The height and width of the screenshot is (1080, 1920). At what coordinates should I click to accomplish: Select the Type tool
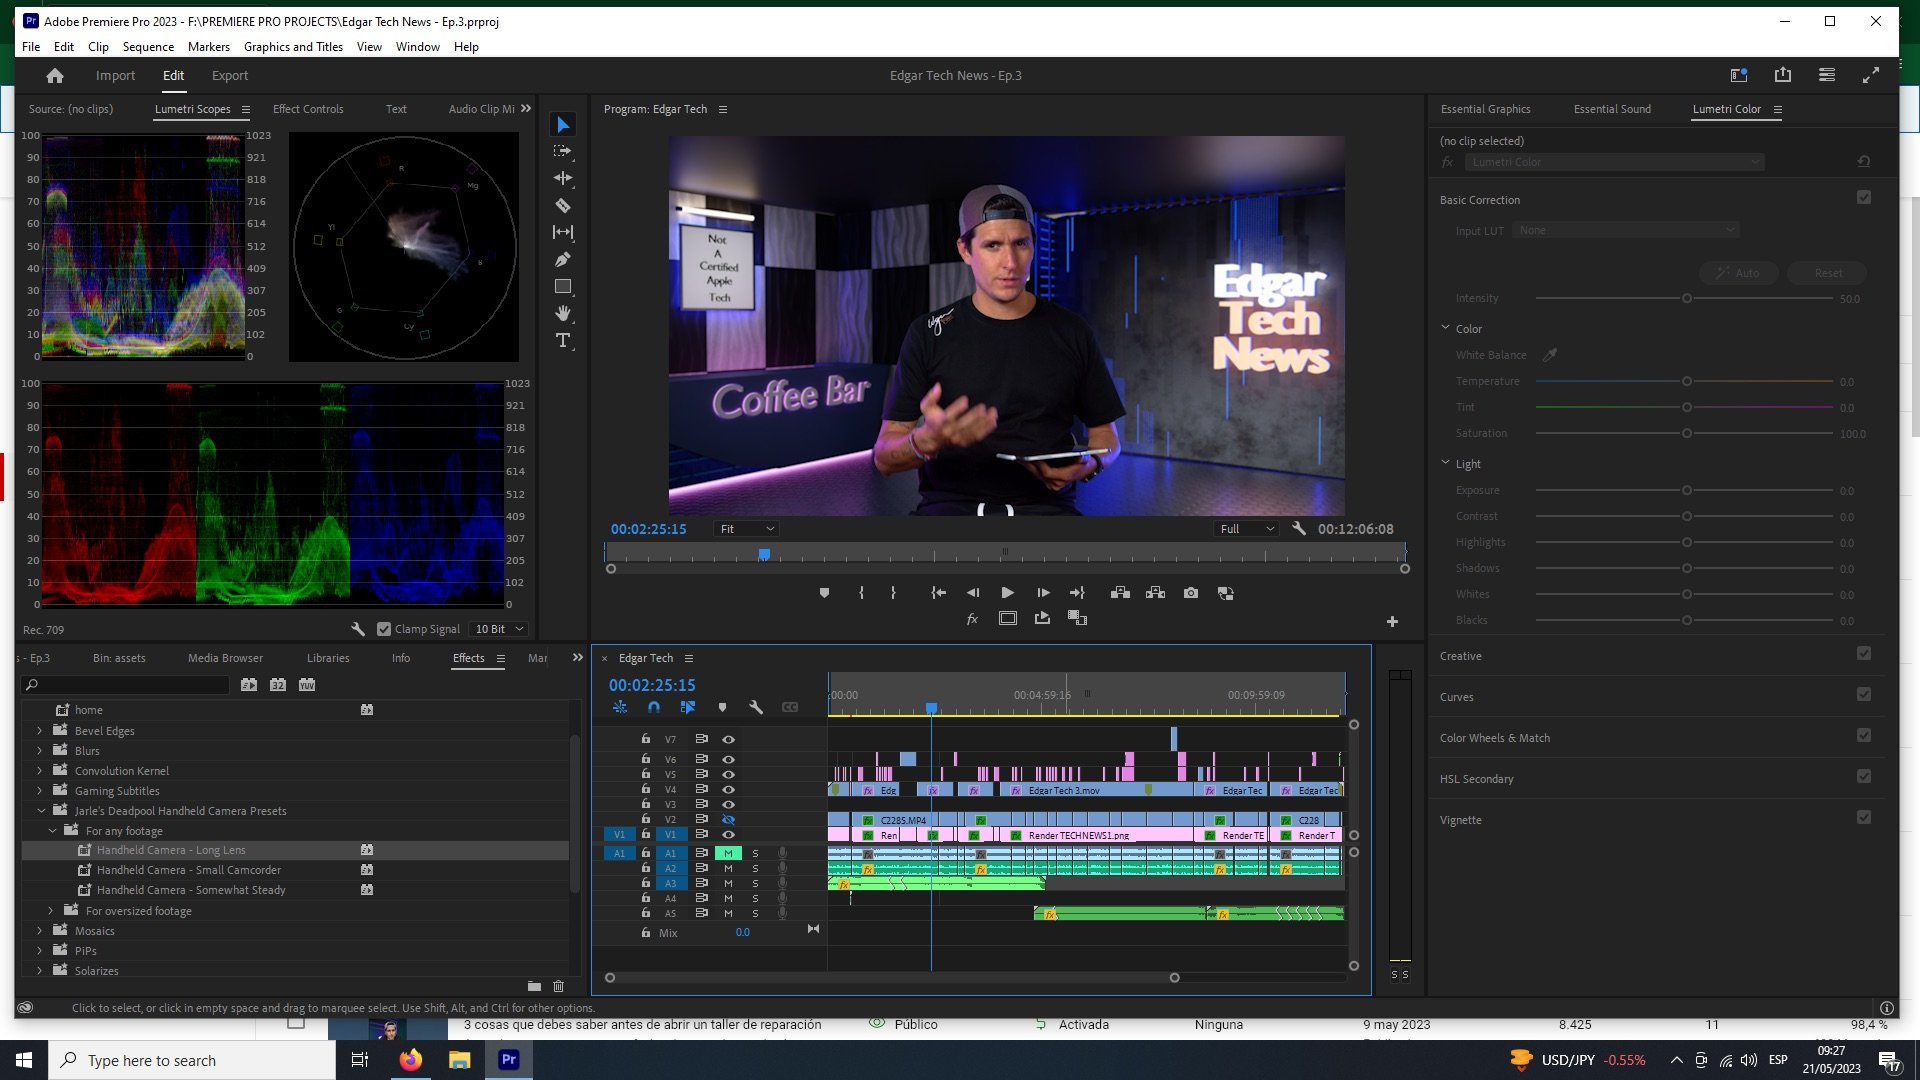click(563, 341)
